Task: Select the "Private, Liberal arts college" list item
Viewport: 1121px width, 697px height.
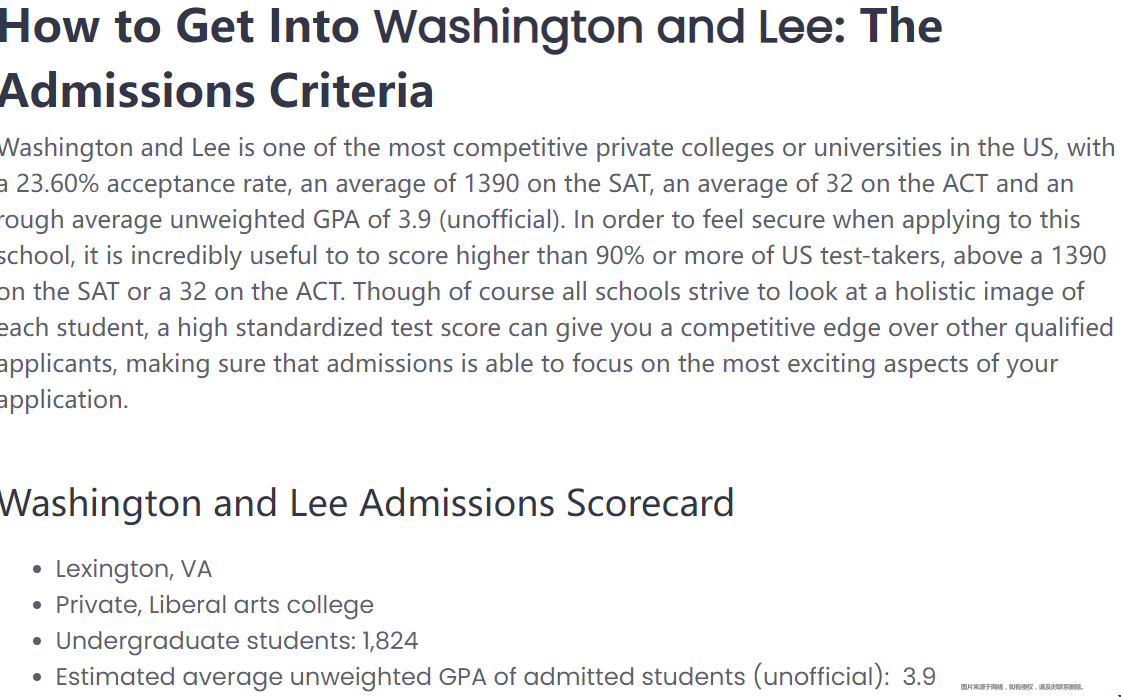Action: click(214, 605)
